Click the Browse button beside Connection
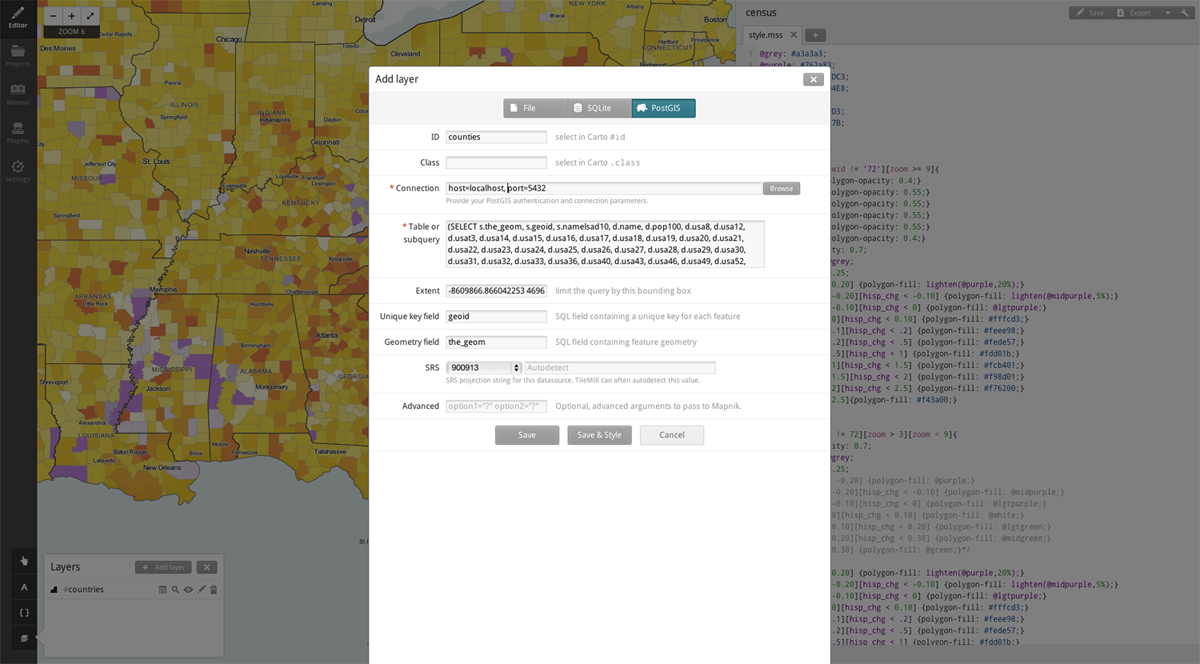1200x664 pixels. 781,188
